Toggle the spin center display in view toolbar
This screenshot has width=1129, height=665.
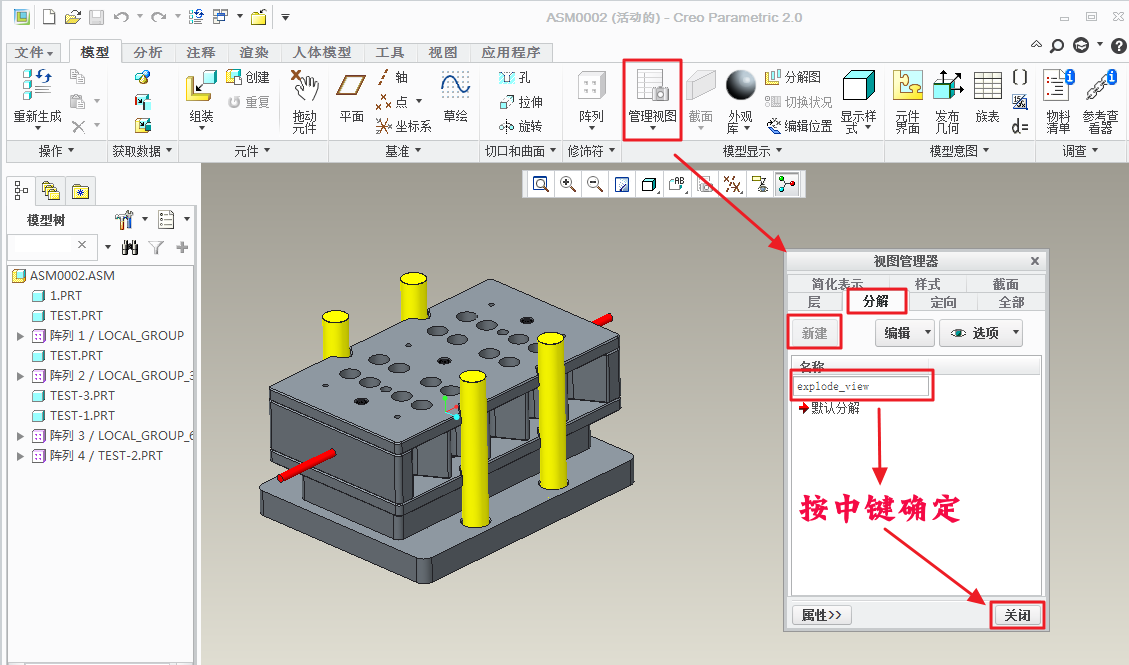click(x=787, y=184)
